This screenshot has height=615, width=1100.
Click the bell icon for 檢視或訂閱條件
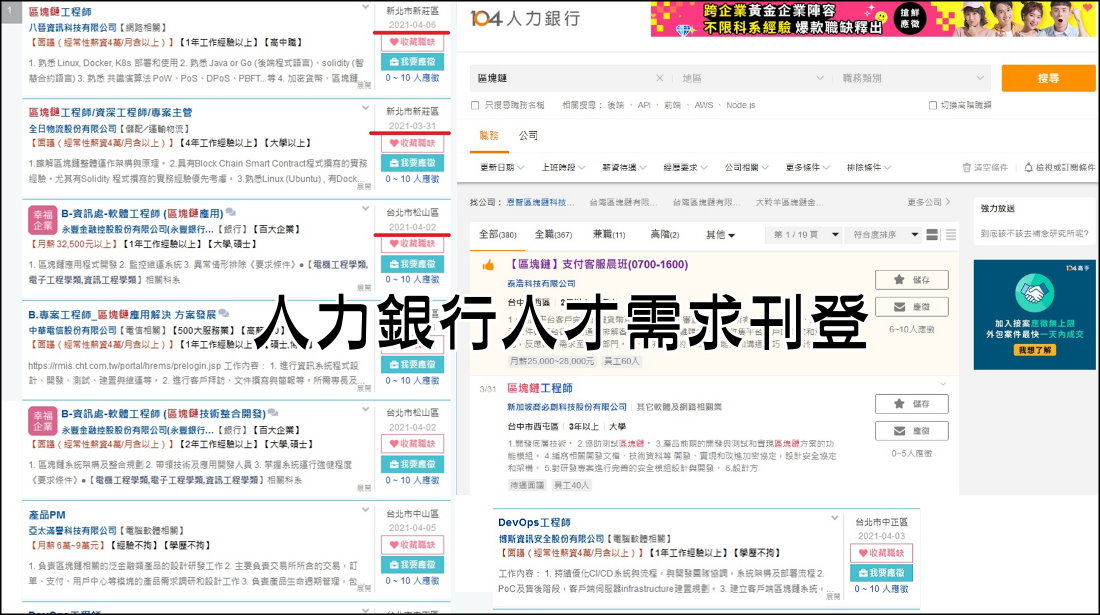click(1028, 168)
